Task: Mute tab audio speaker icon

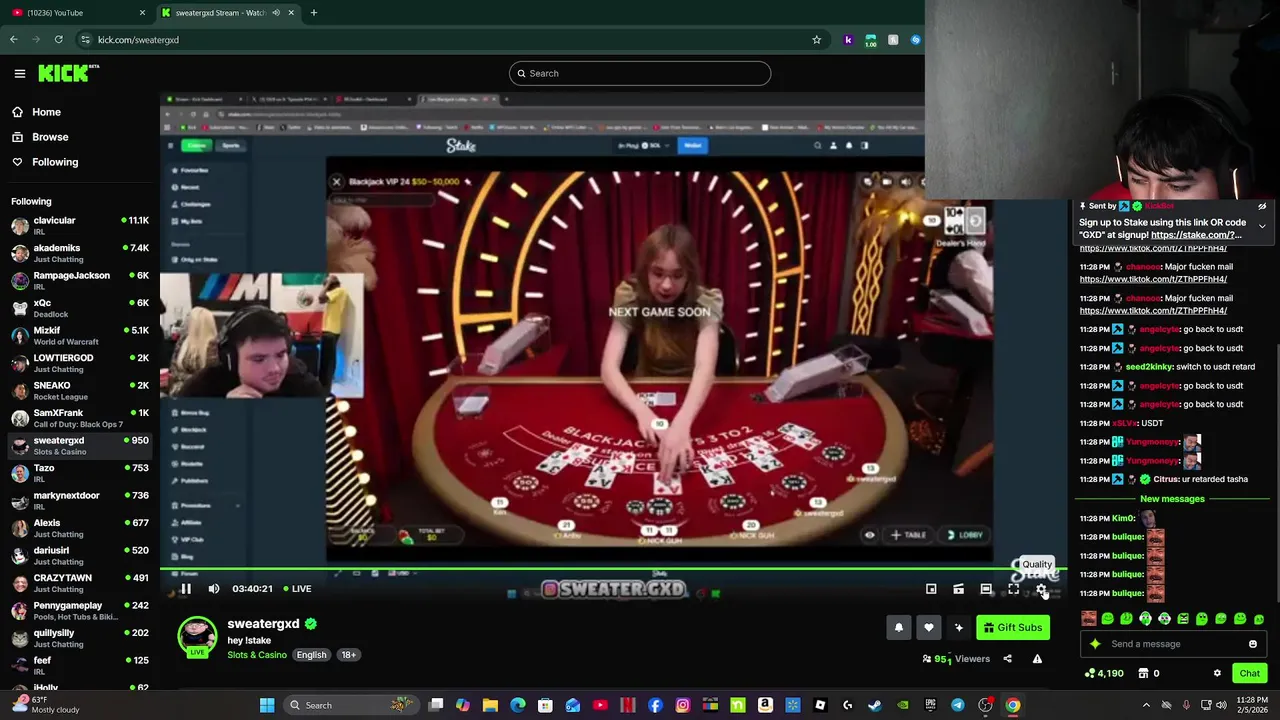Action: [x=276, y=13]
